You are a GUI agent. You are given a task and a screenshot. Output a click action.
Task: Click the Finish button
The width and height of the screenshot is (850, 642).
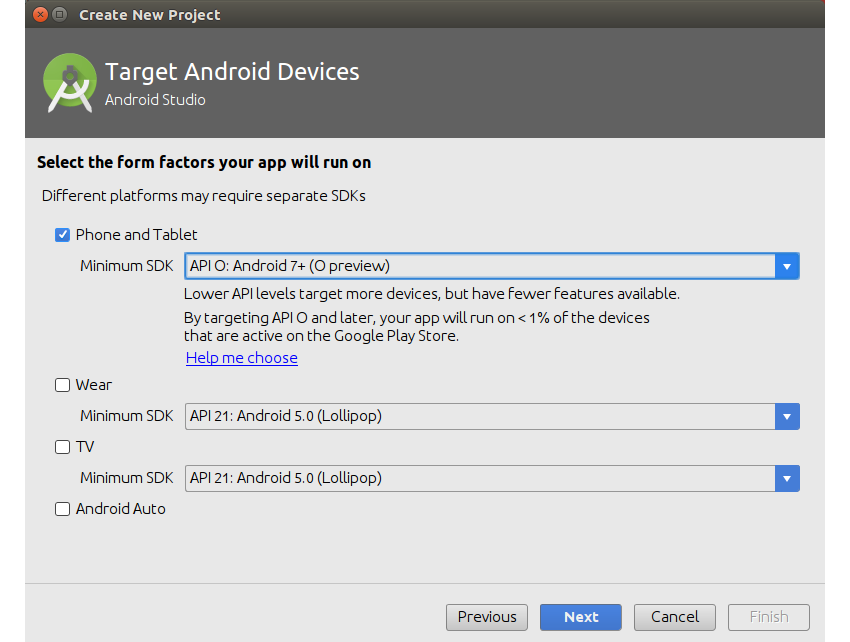click(x=769, y=617)
